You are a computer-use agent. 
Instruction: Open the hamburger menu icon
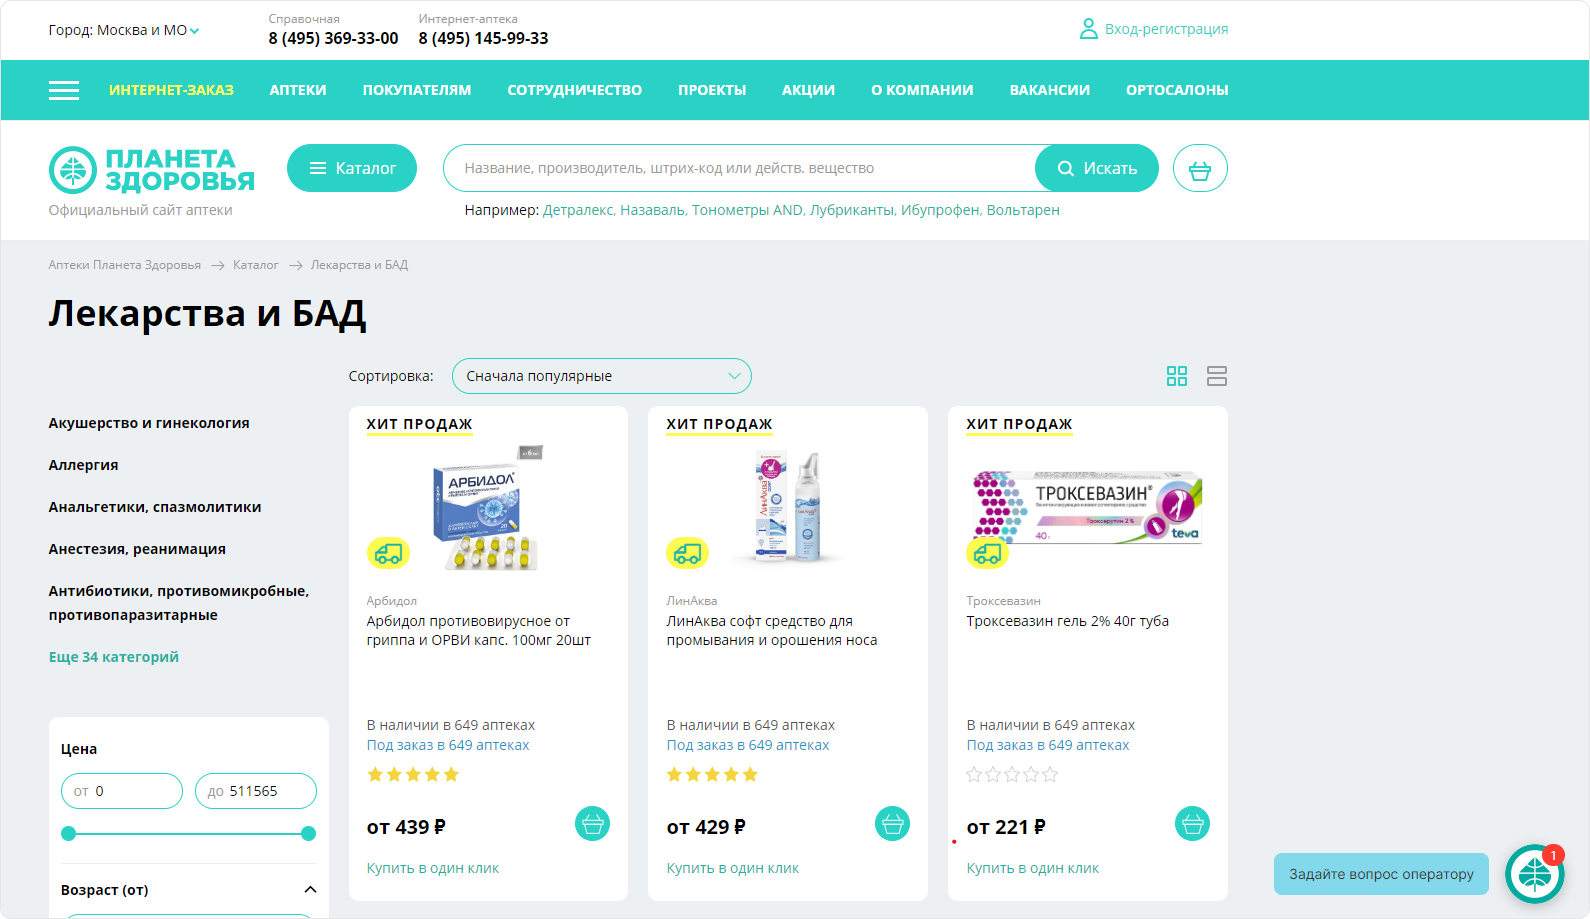pos(64,90)
